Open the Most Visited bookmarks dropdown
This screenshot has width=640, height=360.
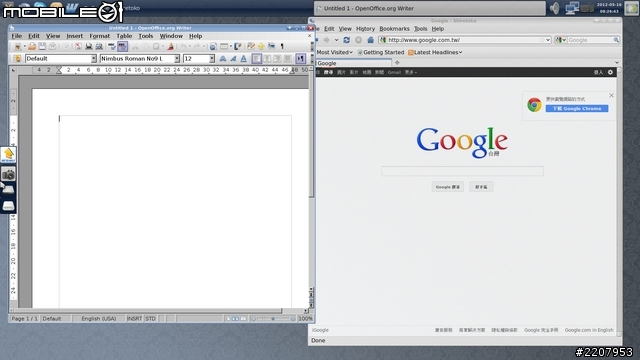pyautogui.click(x=334, y=53)
